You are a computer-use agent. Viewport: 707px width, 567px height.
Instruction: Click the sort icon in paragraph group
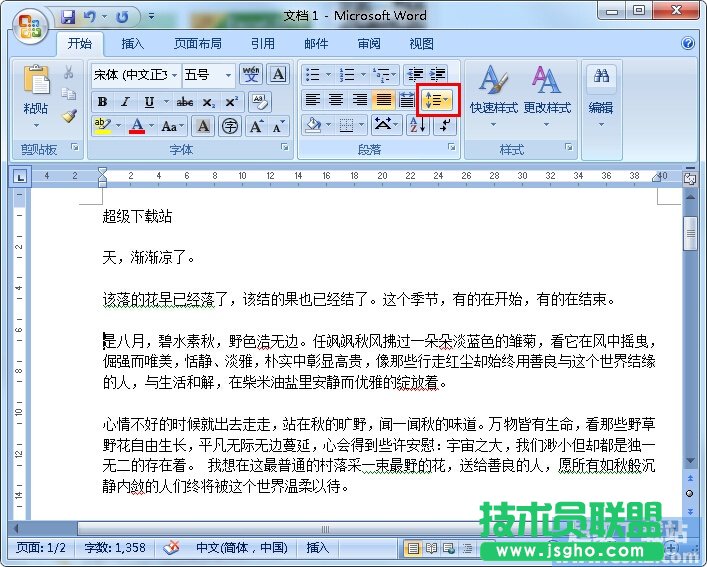click(415, 125)
